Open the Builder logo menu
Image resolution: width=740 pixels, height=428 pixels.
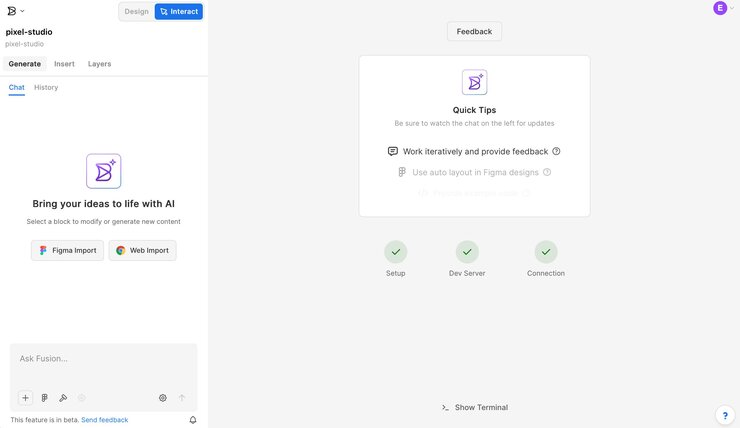click(16, 11)
